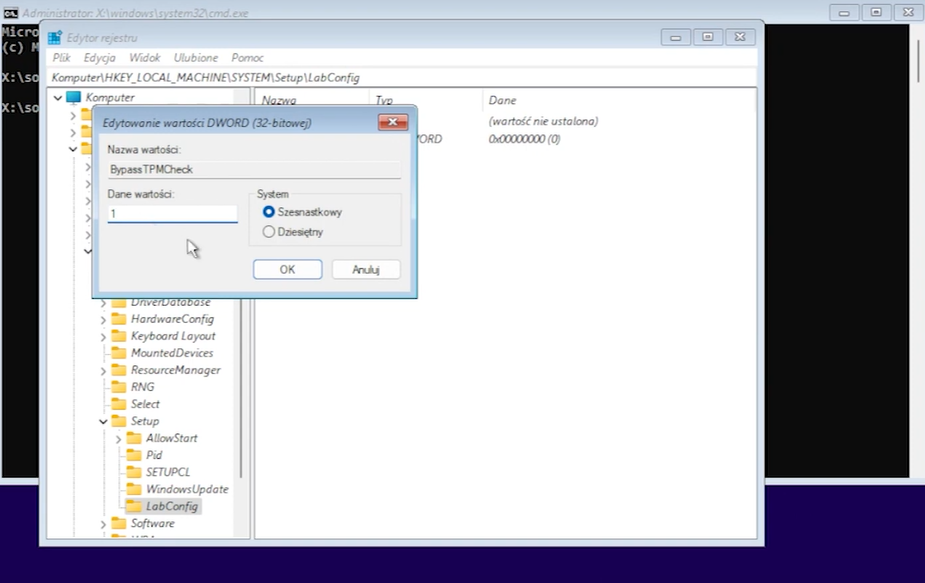This screenshot has height=583, width=925.
Task: Click the ResourceManager folder icon
Action: [x=119, y=370]
